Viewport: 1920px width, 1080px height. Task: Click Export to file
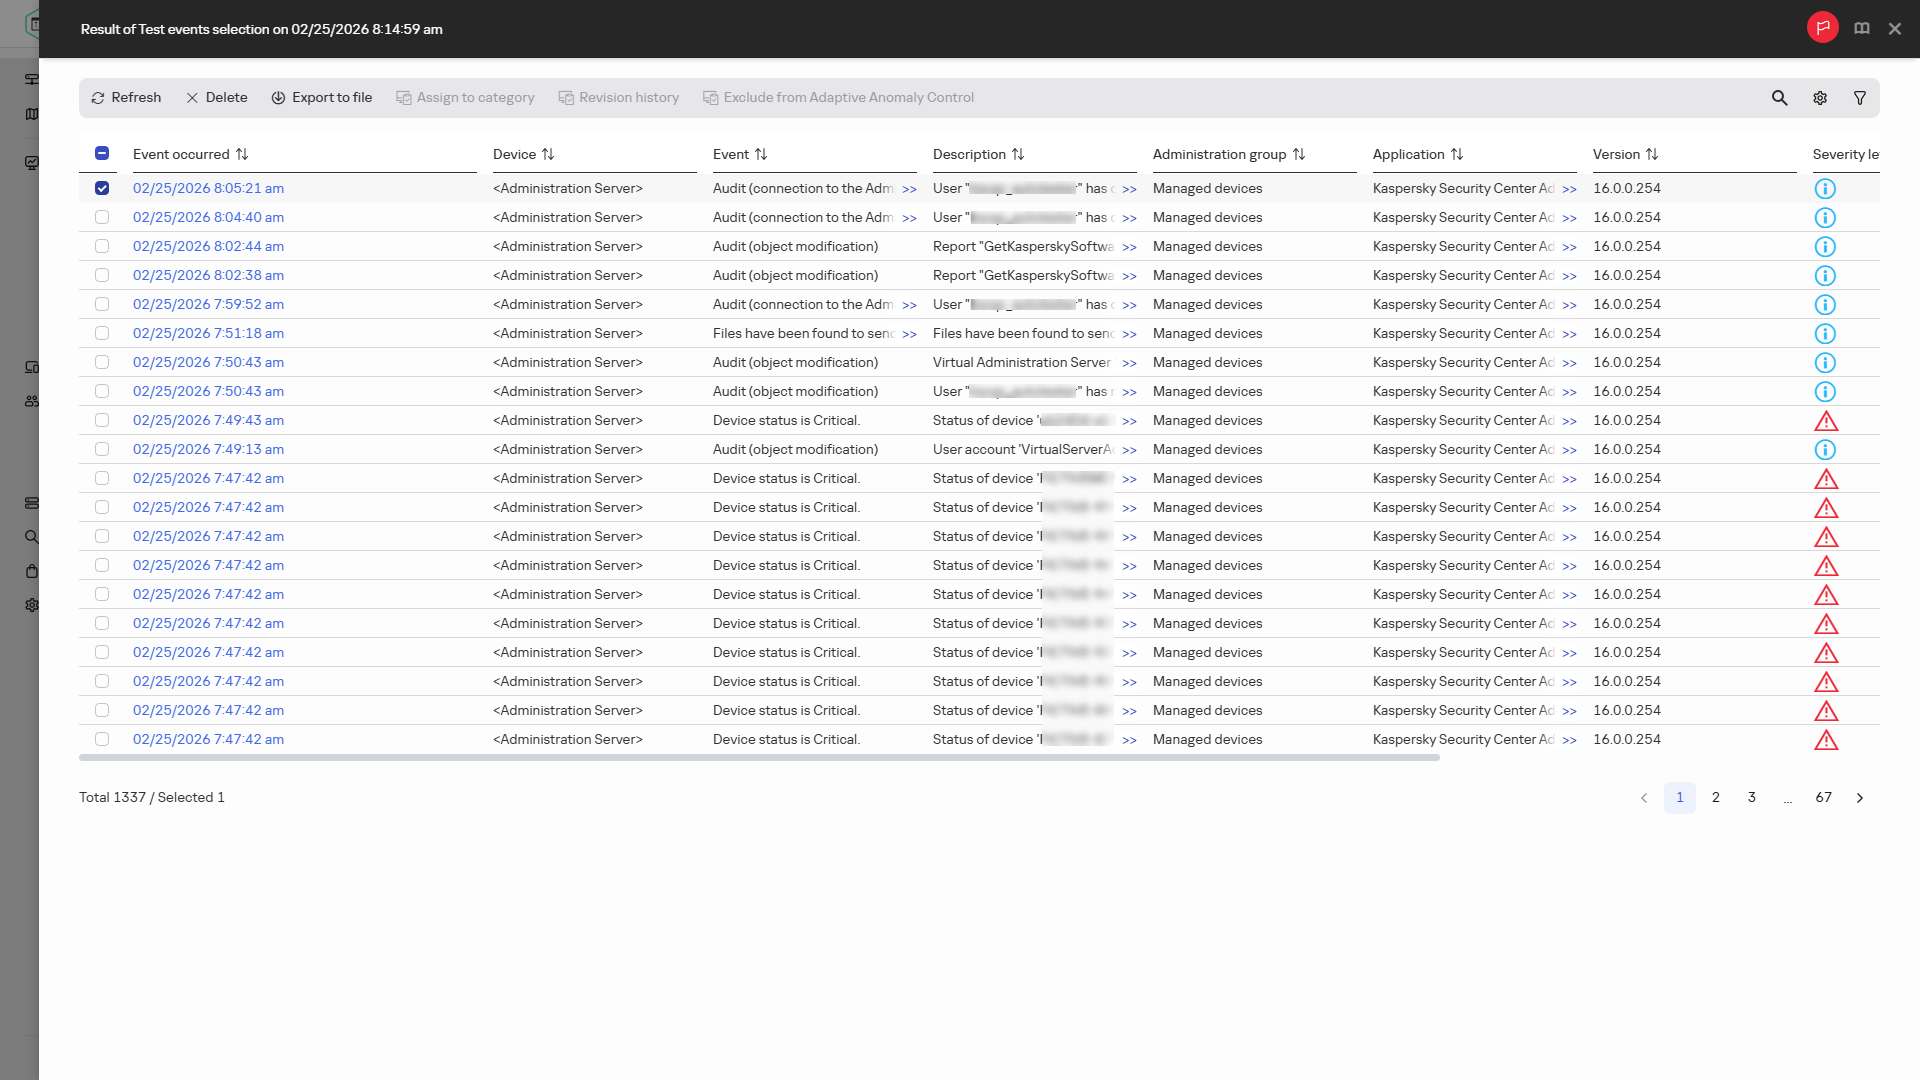pos(321,98)
